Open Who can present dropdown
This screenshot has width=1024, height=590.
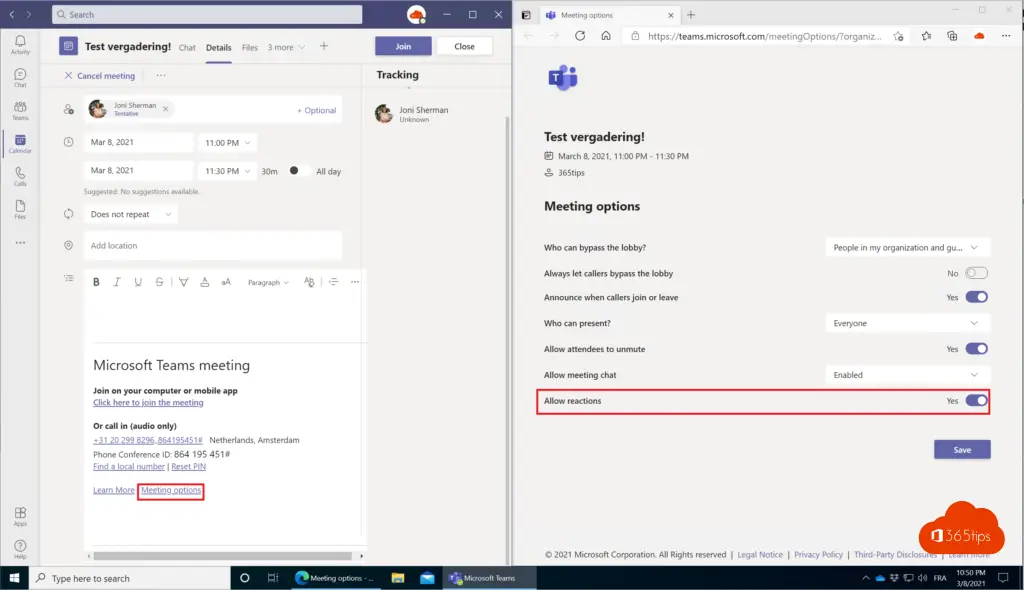point(907,323)
